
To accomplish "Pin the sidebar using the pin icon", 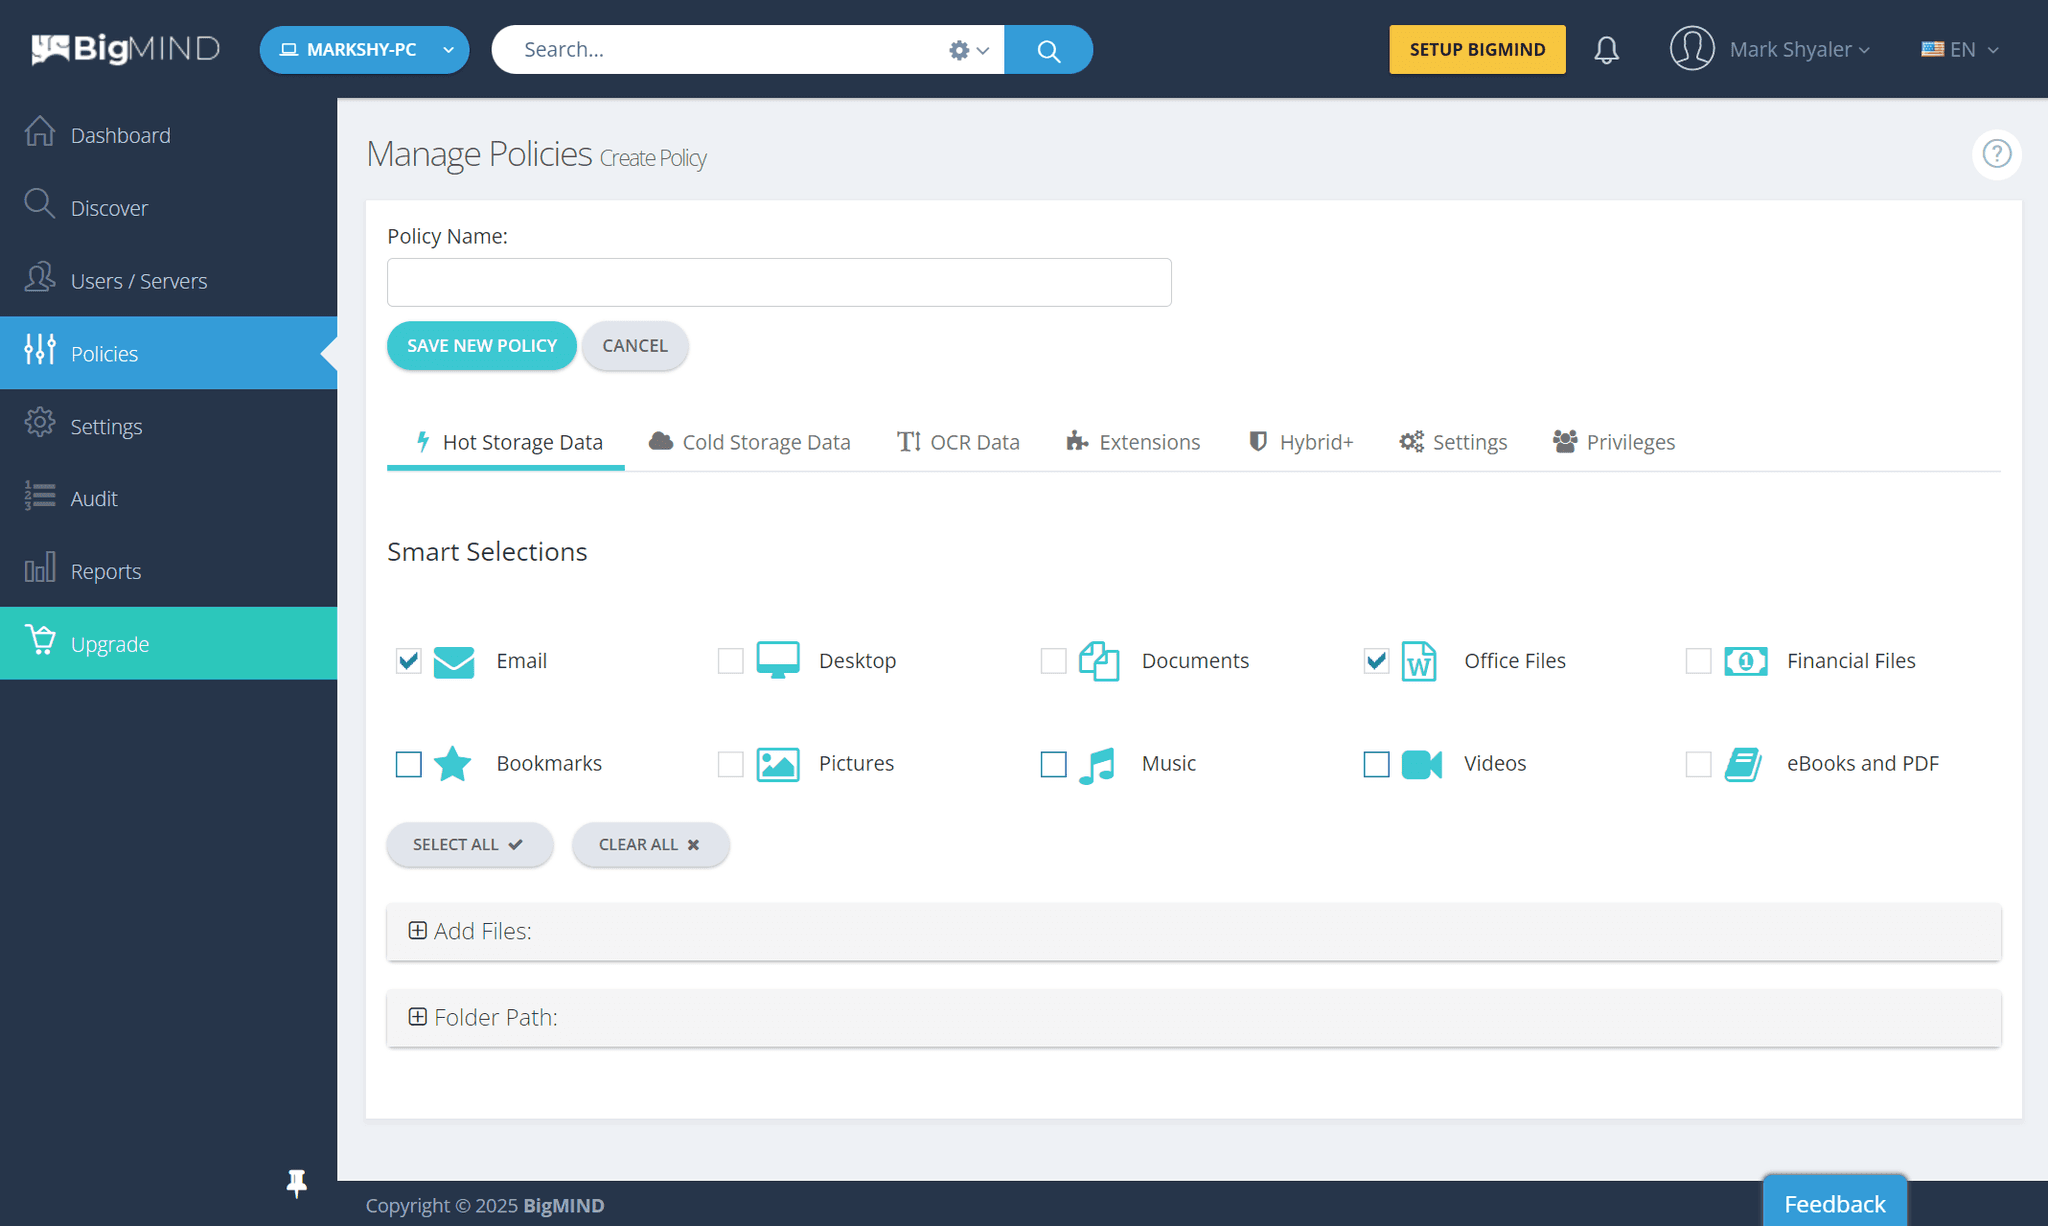I will (x=296, y=1184).
